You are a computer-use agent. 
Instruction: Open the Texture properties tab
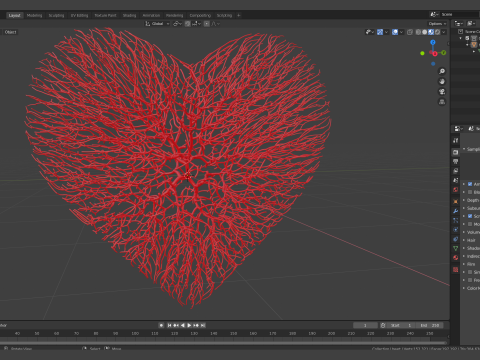tap(455, 269)
